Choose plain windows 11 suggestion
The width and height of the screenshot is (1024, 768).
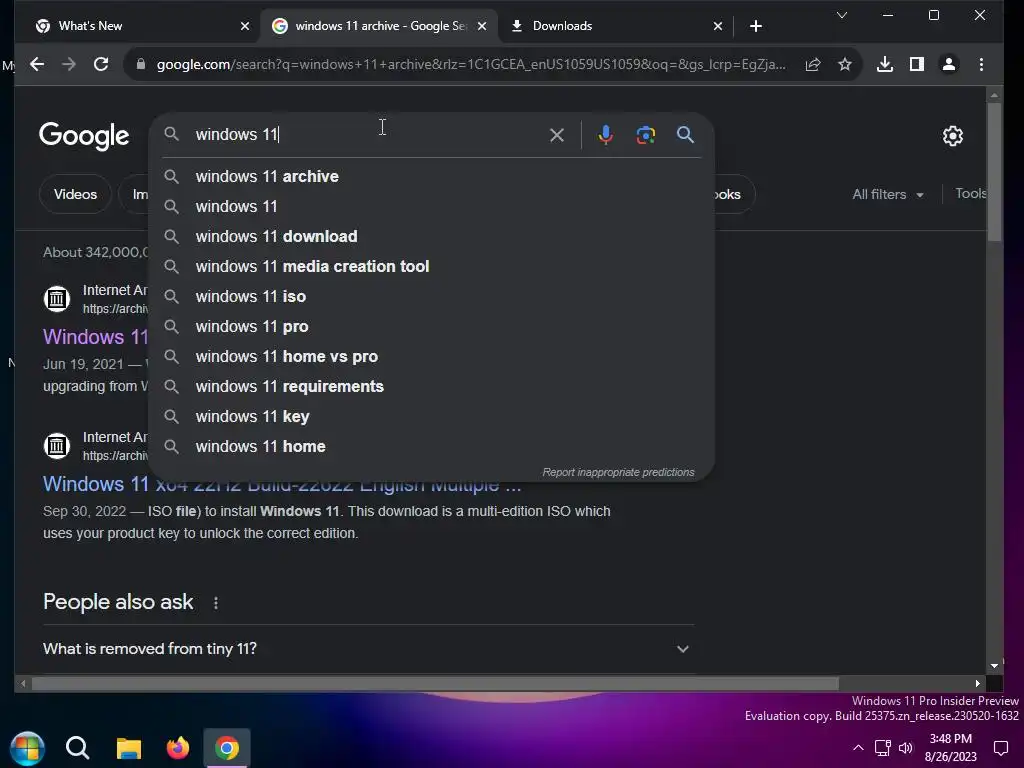click(x=432, y=206)
